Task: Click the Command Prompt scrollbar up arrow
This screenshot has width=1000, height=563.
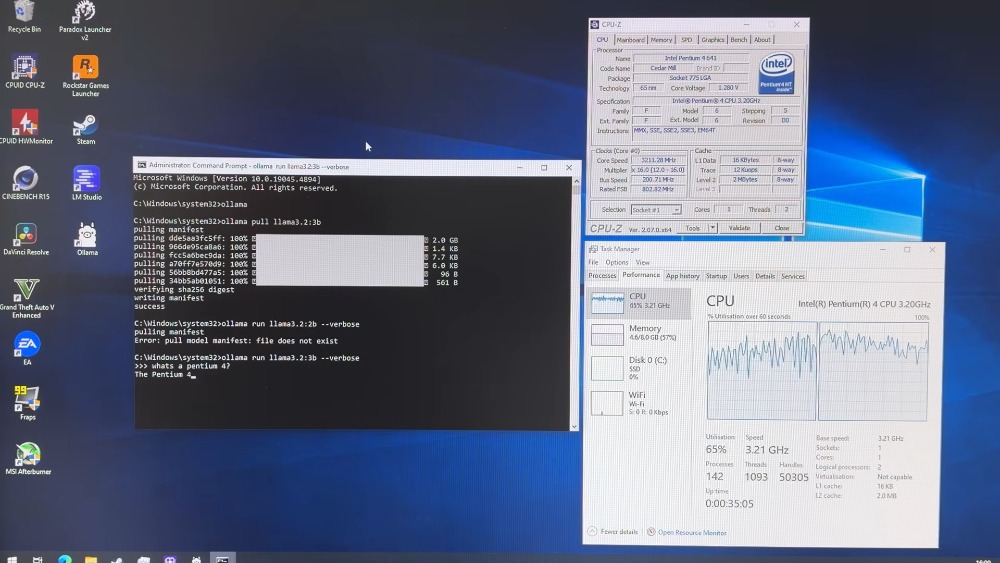Action: click(575, 181)
